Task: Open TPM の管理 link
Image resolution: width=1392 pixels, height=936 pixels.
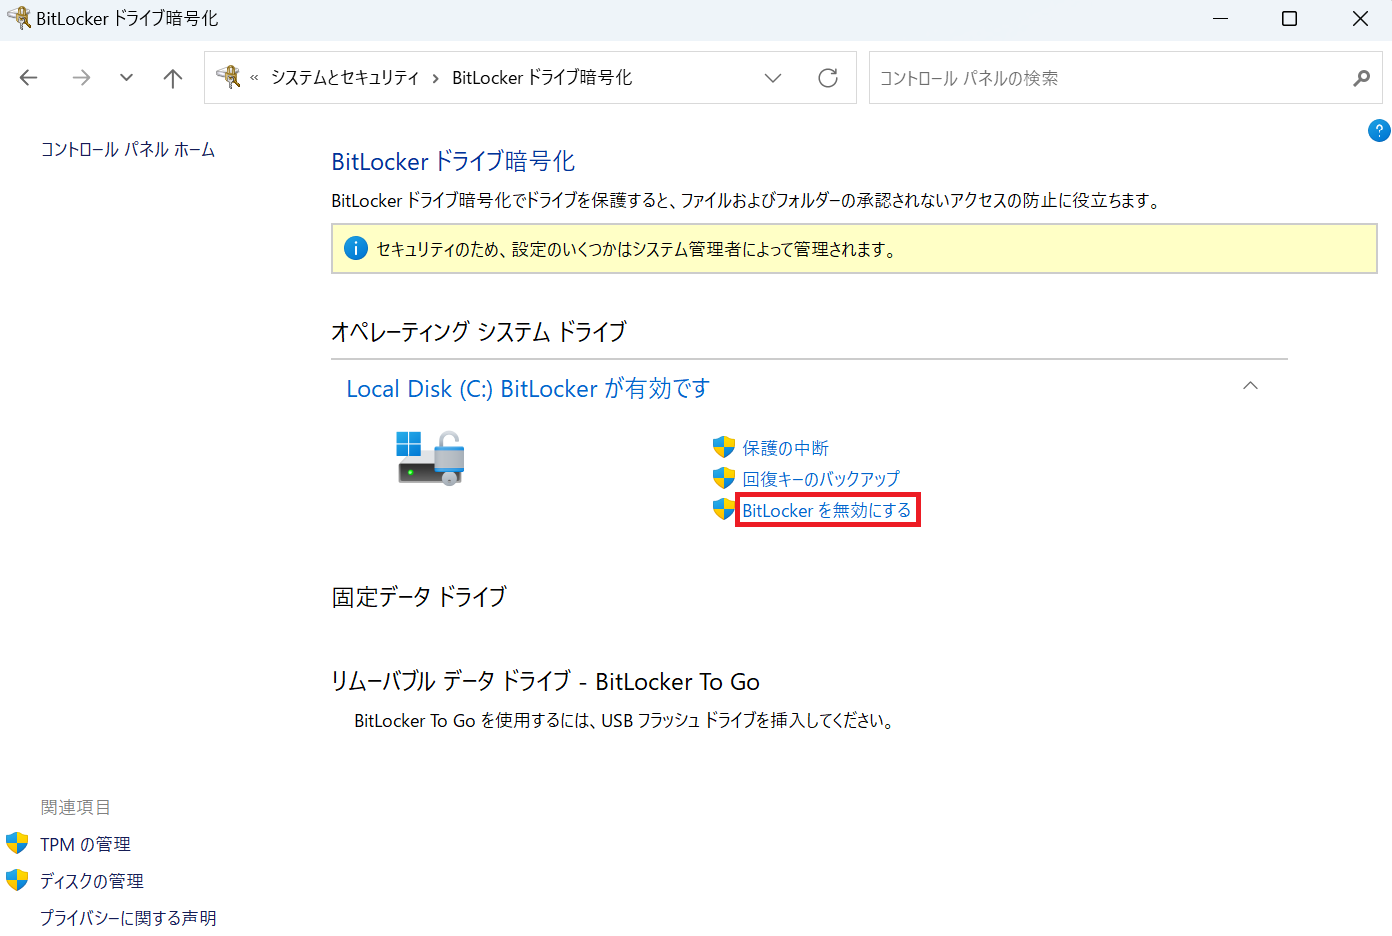Action: pyautogui.click(x=85, y=845)
